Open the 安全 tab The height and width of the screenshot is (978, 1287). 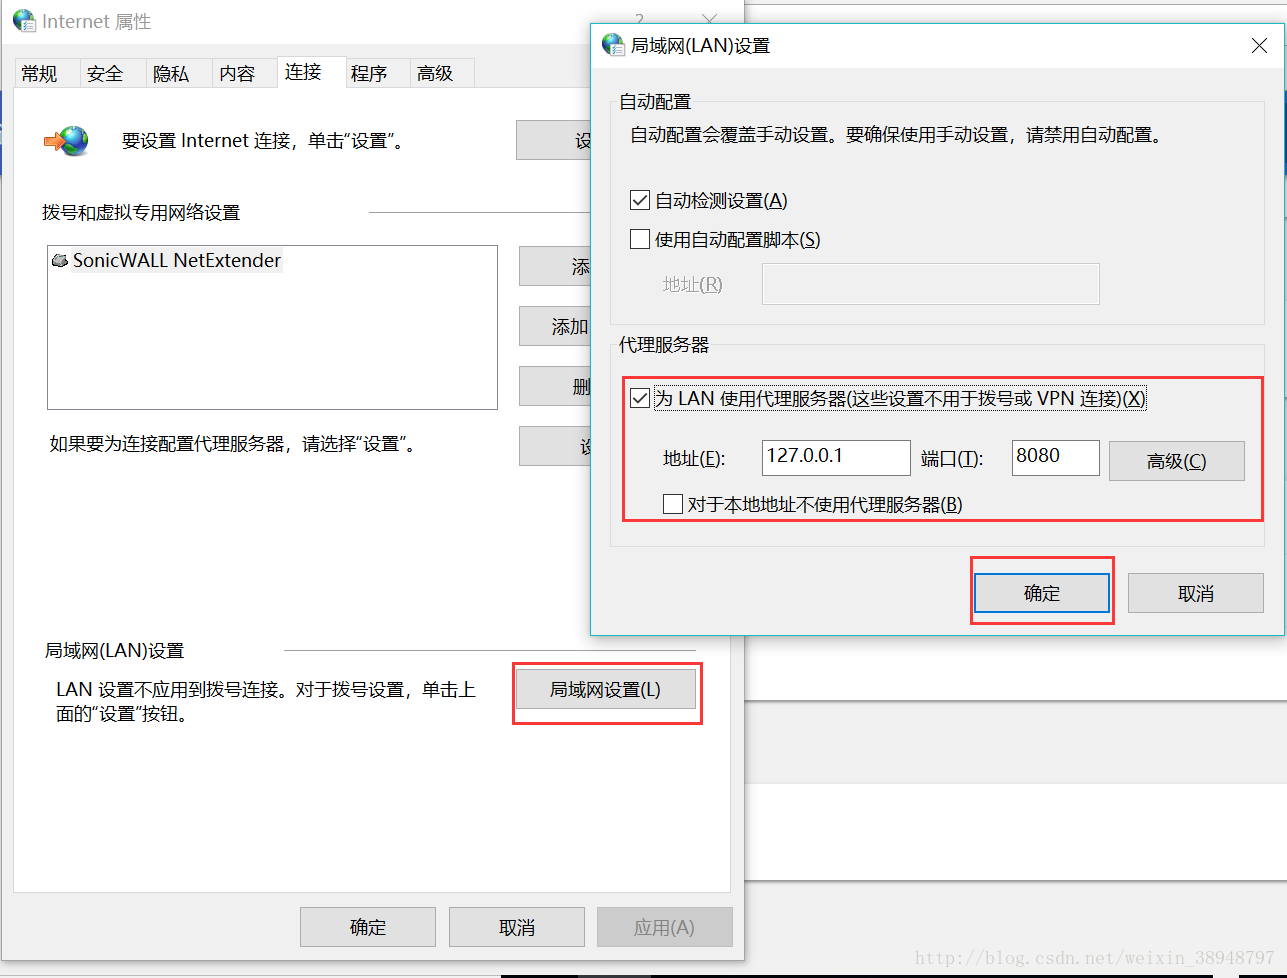[105, 71]
